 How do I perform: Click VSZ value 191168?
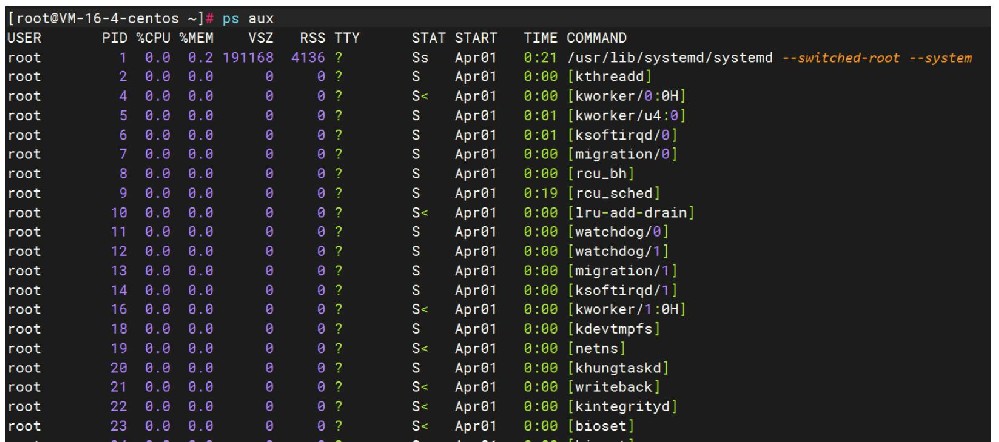248,58
